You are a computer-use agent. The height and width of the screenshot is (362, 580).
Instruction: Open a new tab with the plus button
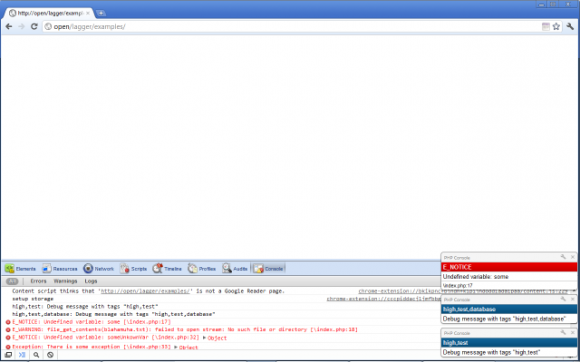pos(101,13)
